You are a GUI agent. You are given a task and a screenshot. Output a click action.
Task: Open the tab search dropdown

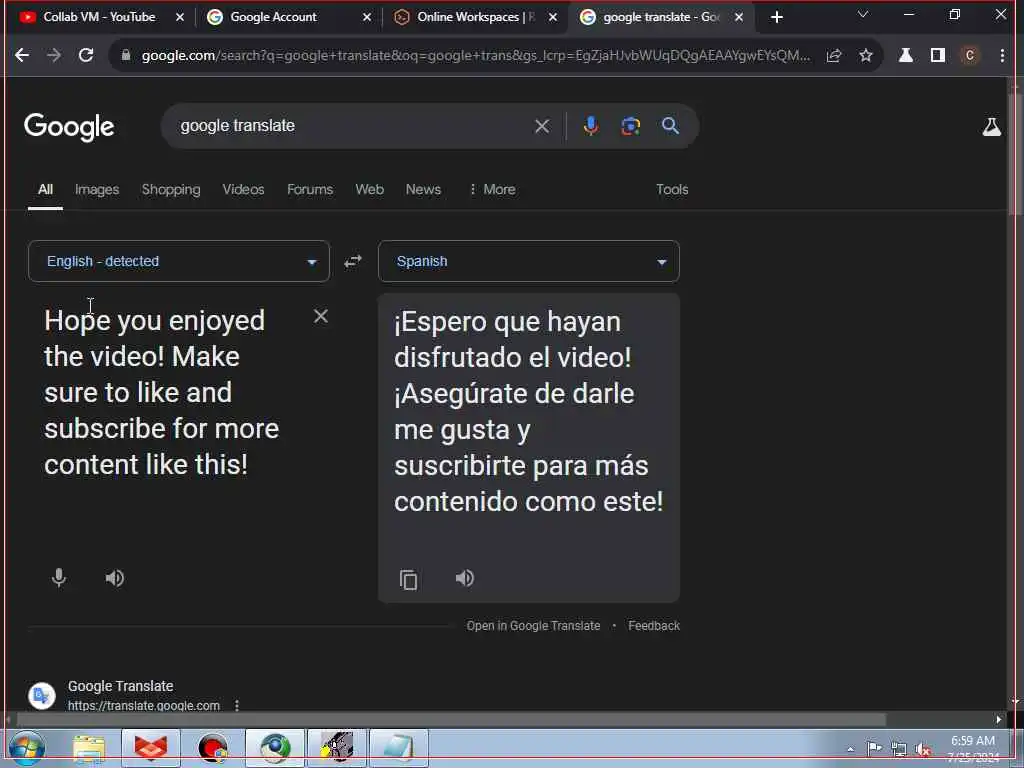point(863,14)
